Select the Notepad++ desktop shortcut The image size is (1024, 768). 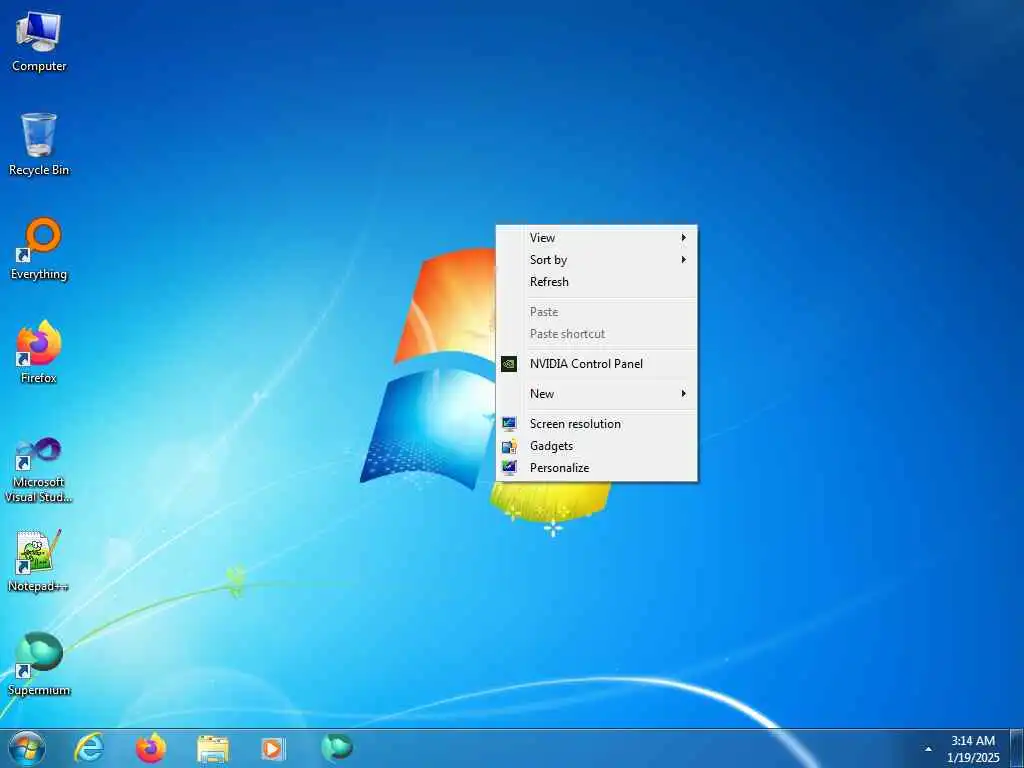tap(39, 560)
